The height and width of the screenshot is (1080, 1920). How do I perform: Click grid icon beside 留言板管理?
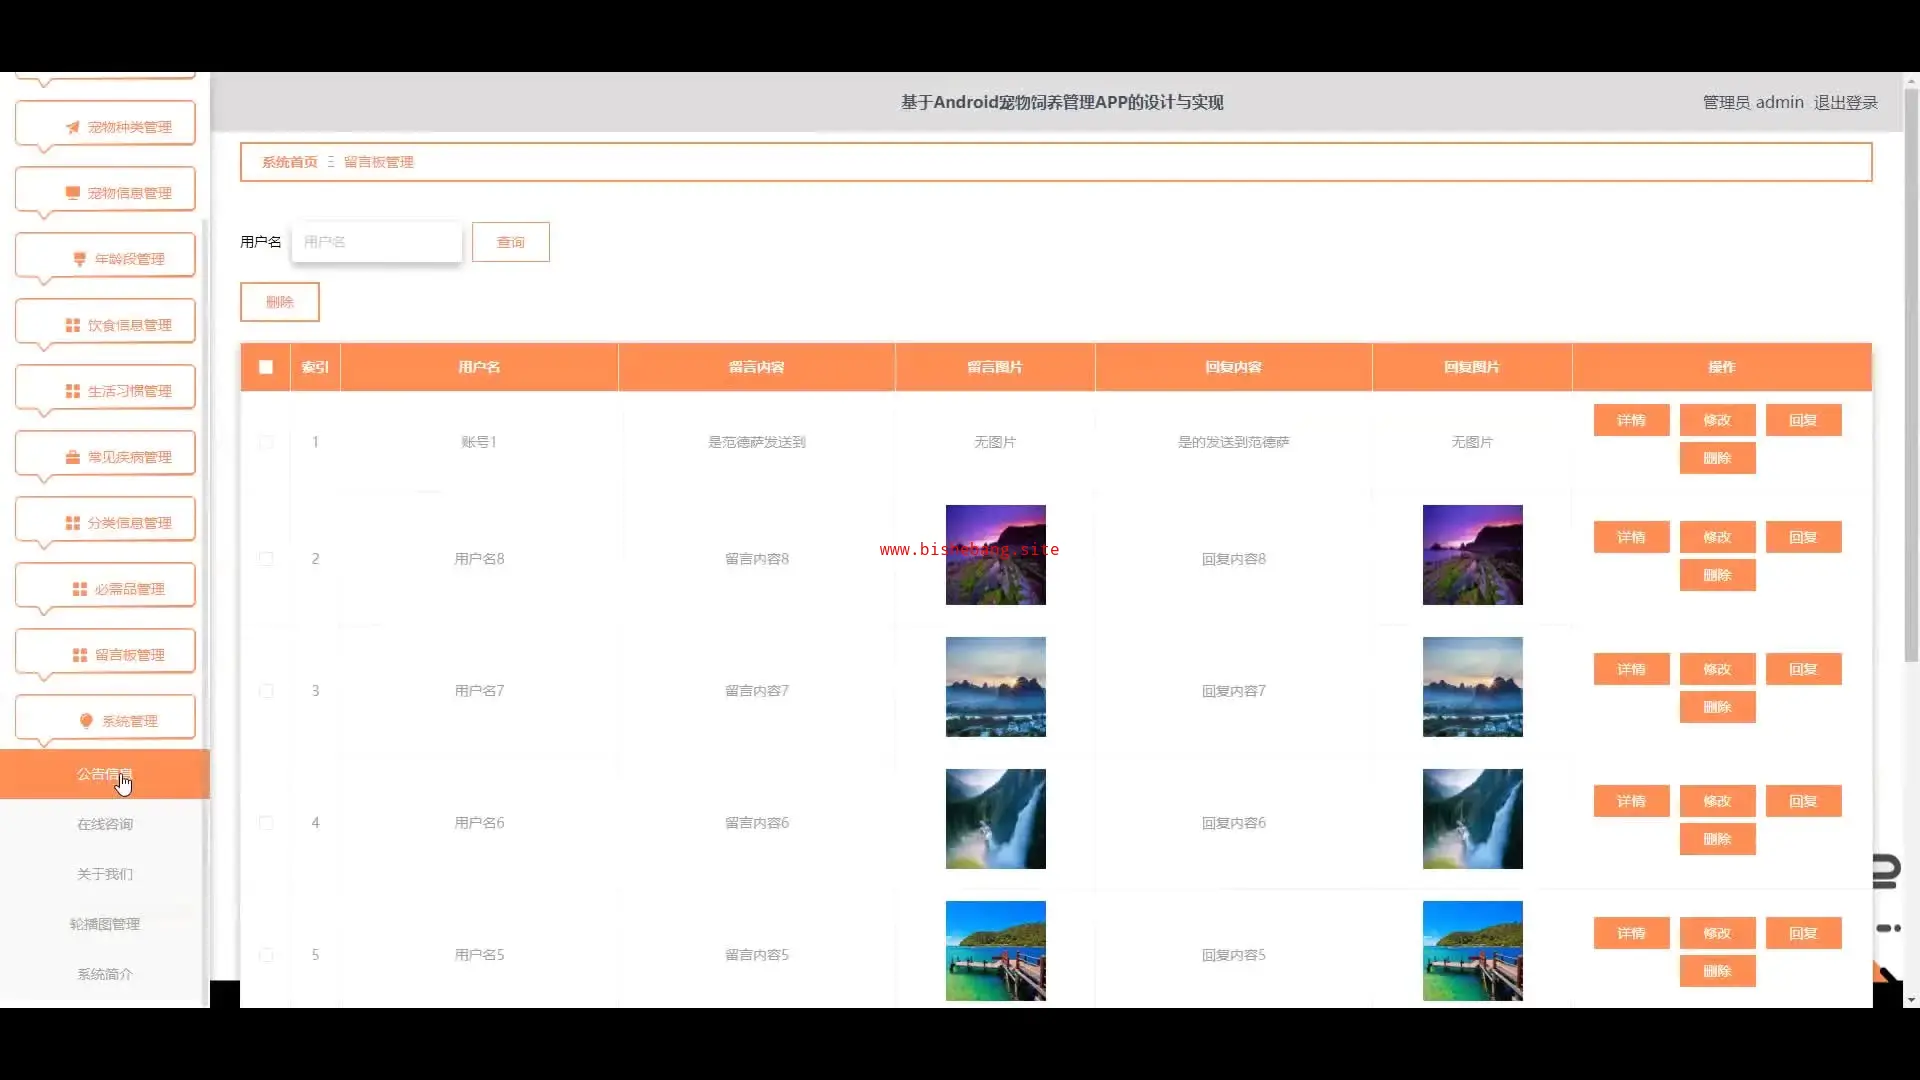click(80, 655)
